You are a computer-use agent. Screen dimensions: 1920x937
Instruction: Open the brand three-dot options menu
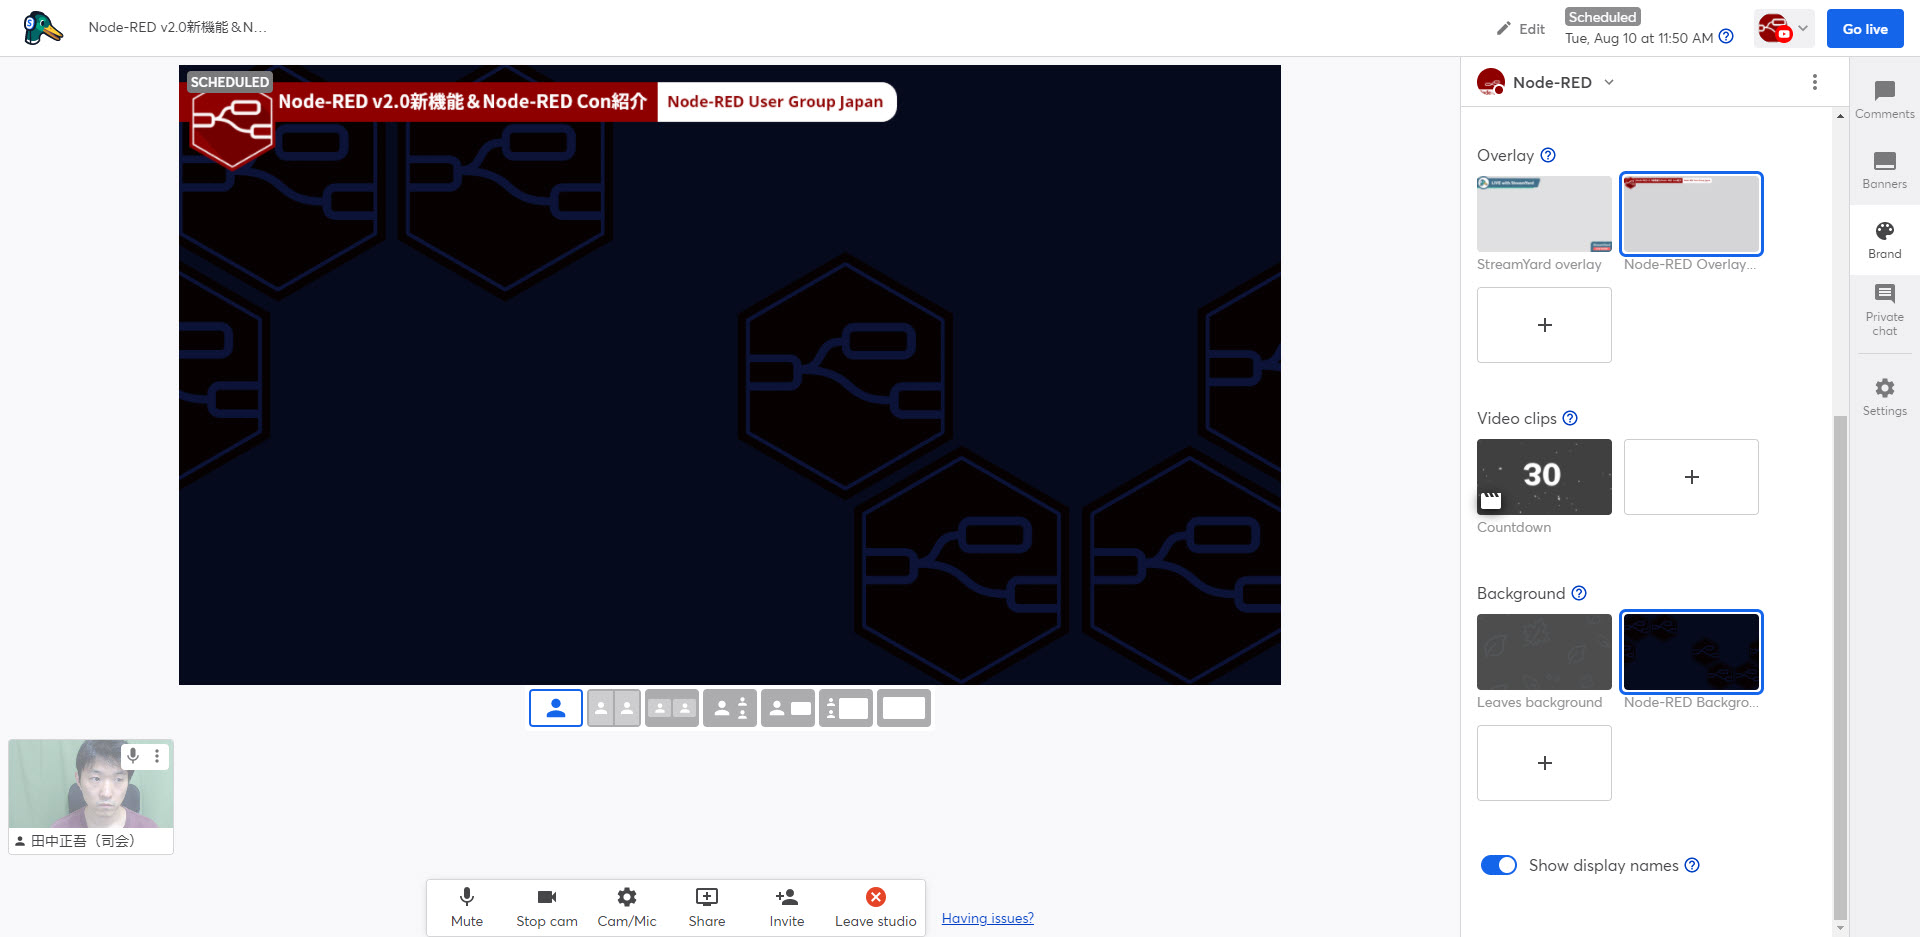tap(1814, 82)
